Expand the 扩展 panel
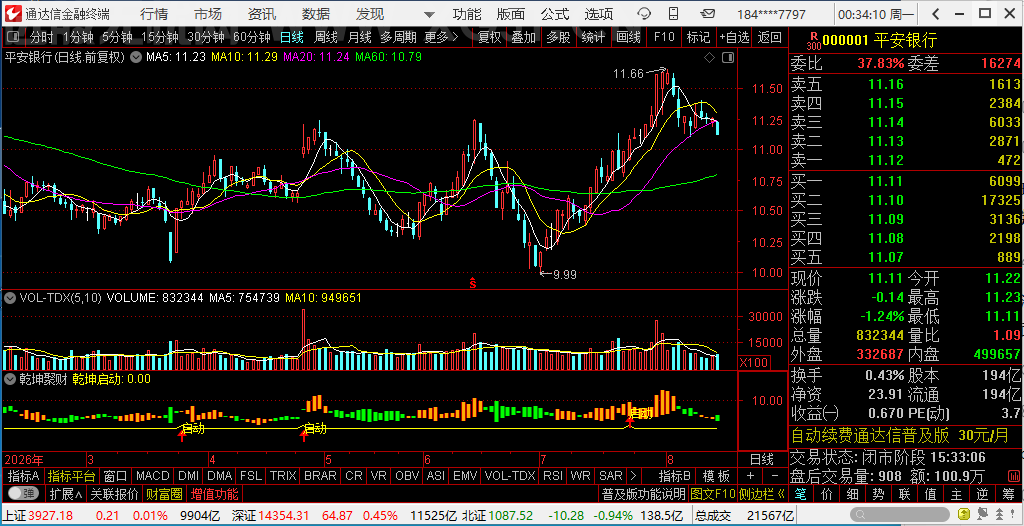The image size is (1024, 526). pyautogui.click(x=65, y=493)
